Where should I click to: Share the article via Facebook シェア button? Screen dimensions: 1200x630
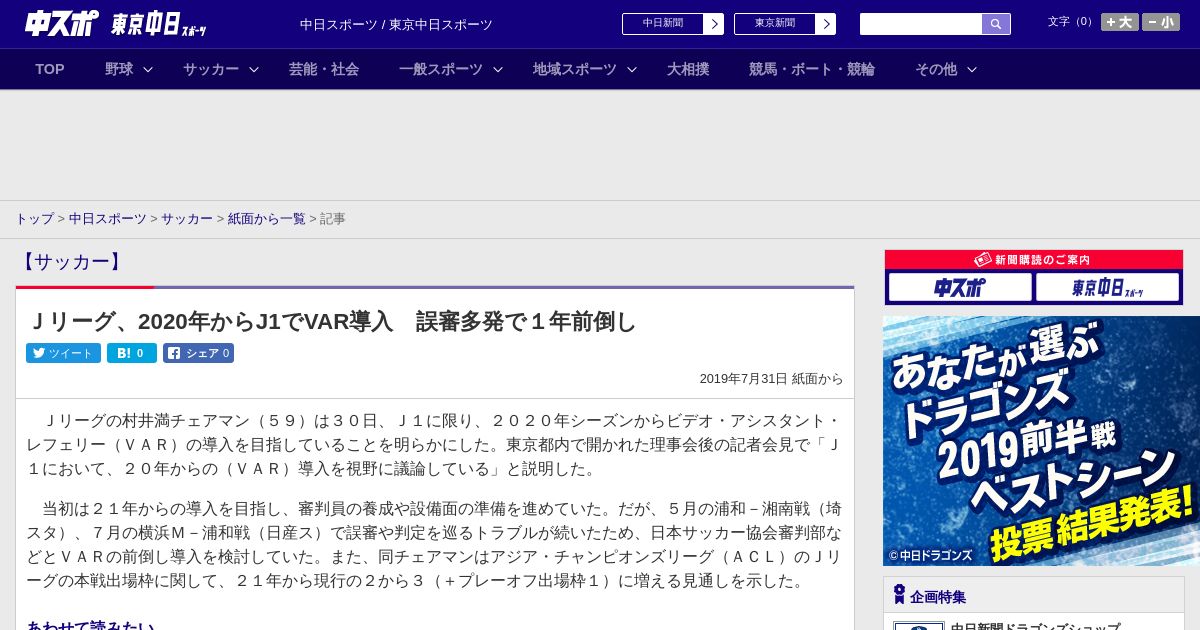point(199,353)
